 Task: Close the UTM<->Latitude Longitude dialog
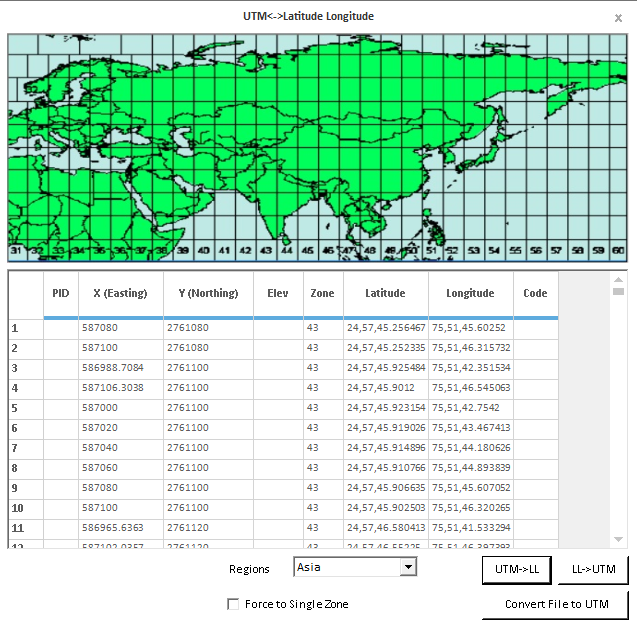tap(618, 18)
